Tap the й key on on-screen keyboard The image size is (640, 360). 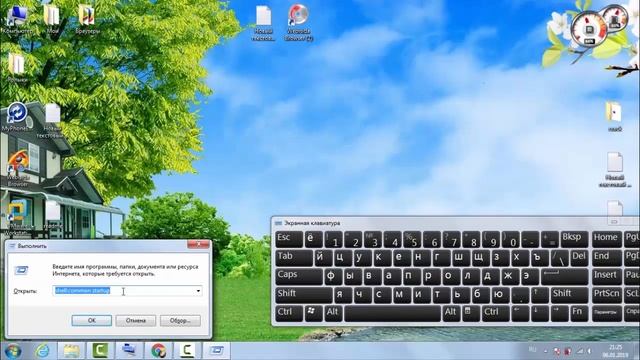[x=323, y=258]
